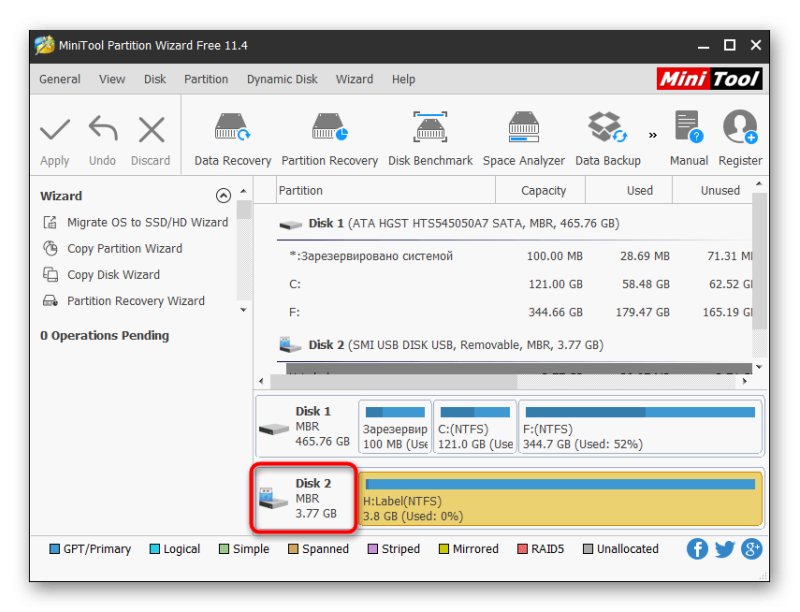800x612 pixels.
Task: Click partition list scroll down arrow
Action: pyautogui.click(x=759, y=367)
